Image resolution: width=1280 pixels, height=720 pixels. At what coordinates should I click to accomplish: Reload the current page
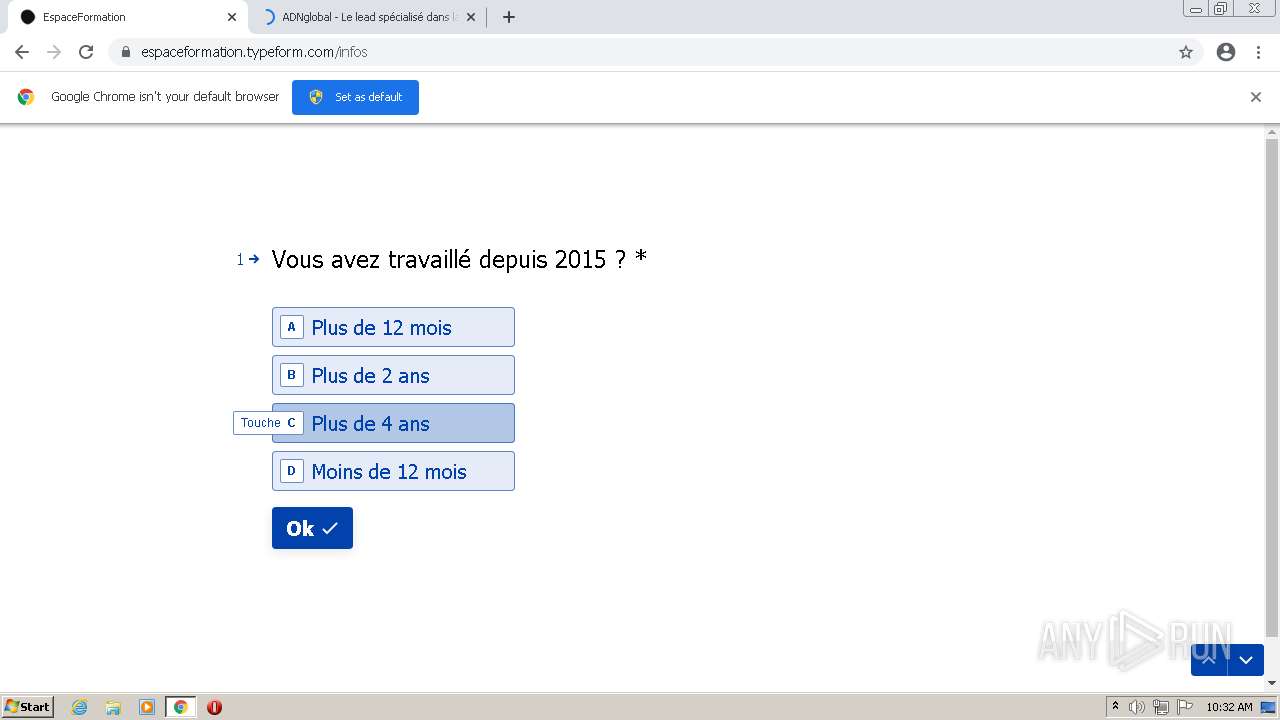pos(86,52)
